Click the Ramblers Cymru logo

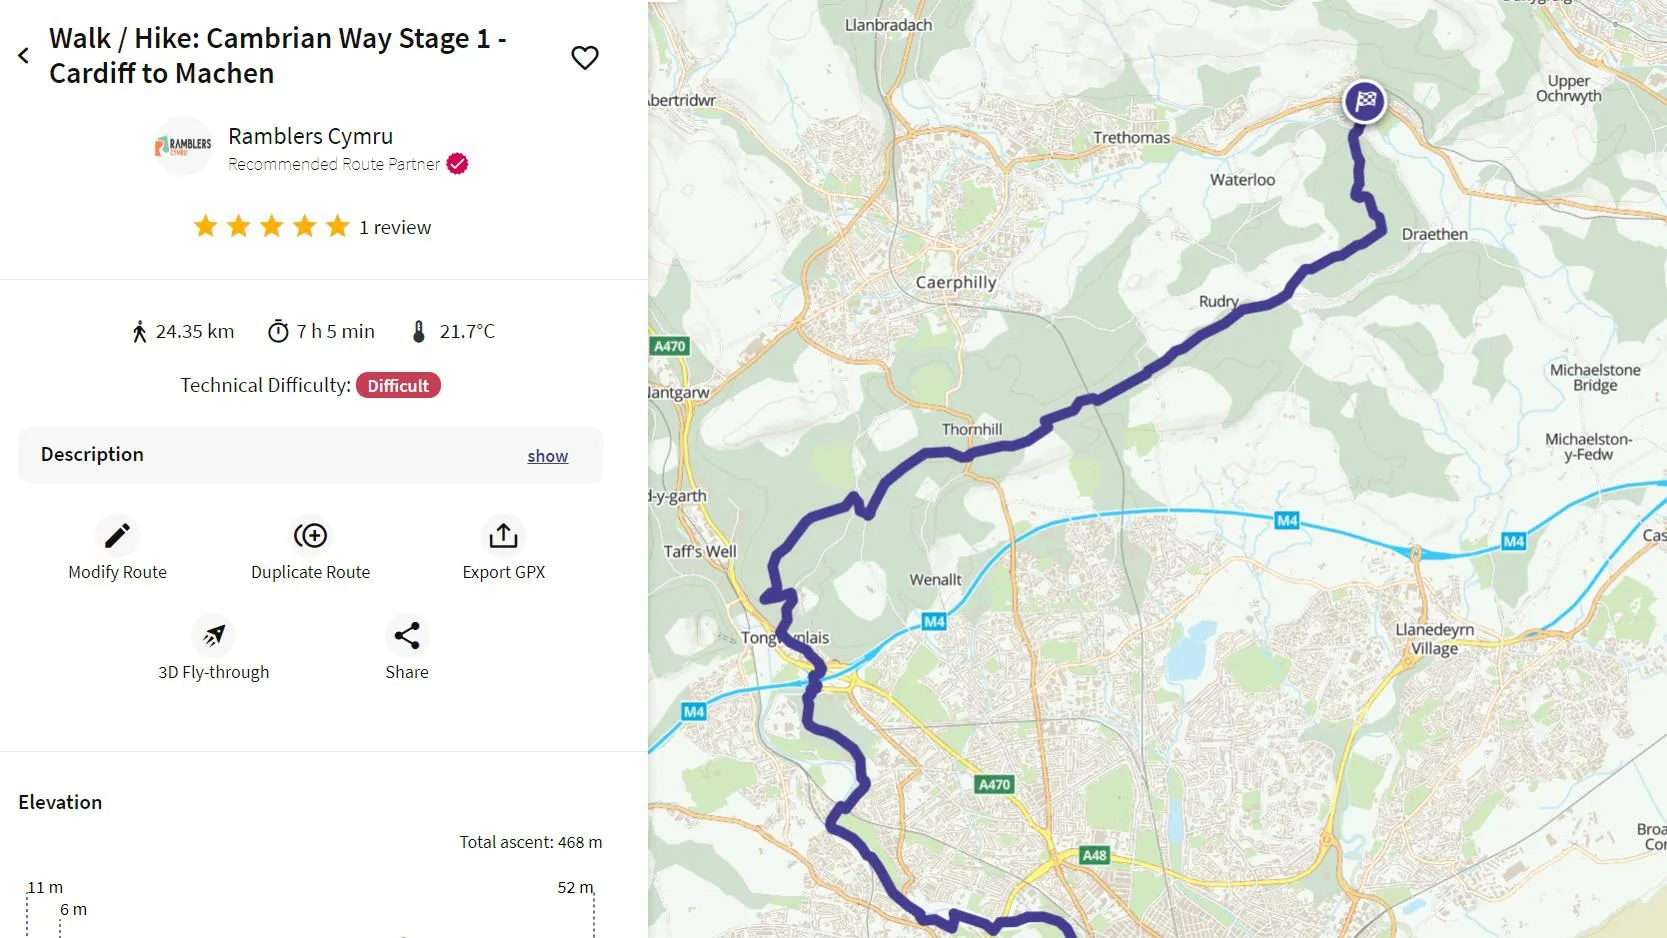(183, 146)
